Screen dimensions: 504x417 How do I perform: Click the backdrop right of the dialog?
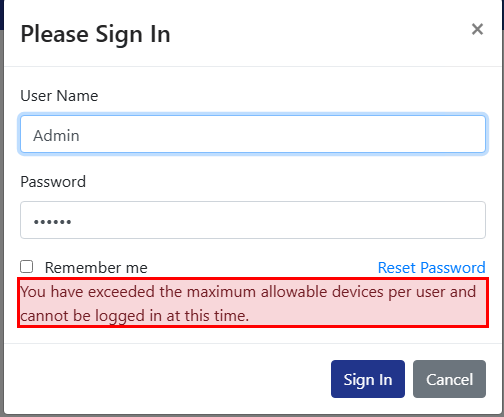(x=503, y=220)
